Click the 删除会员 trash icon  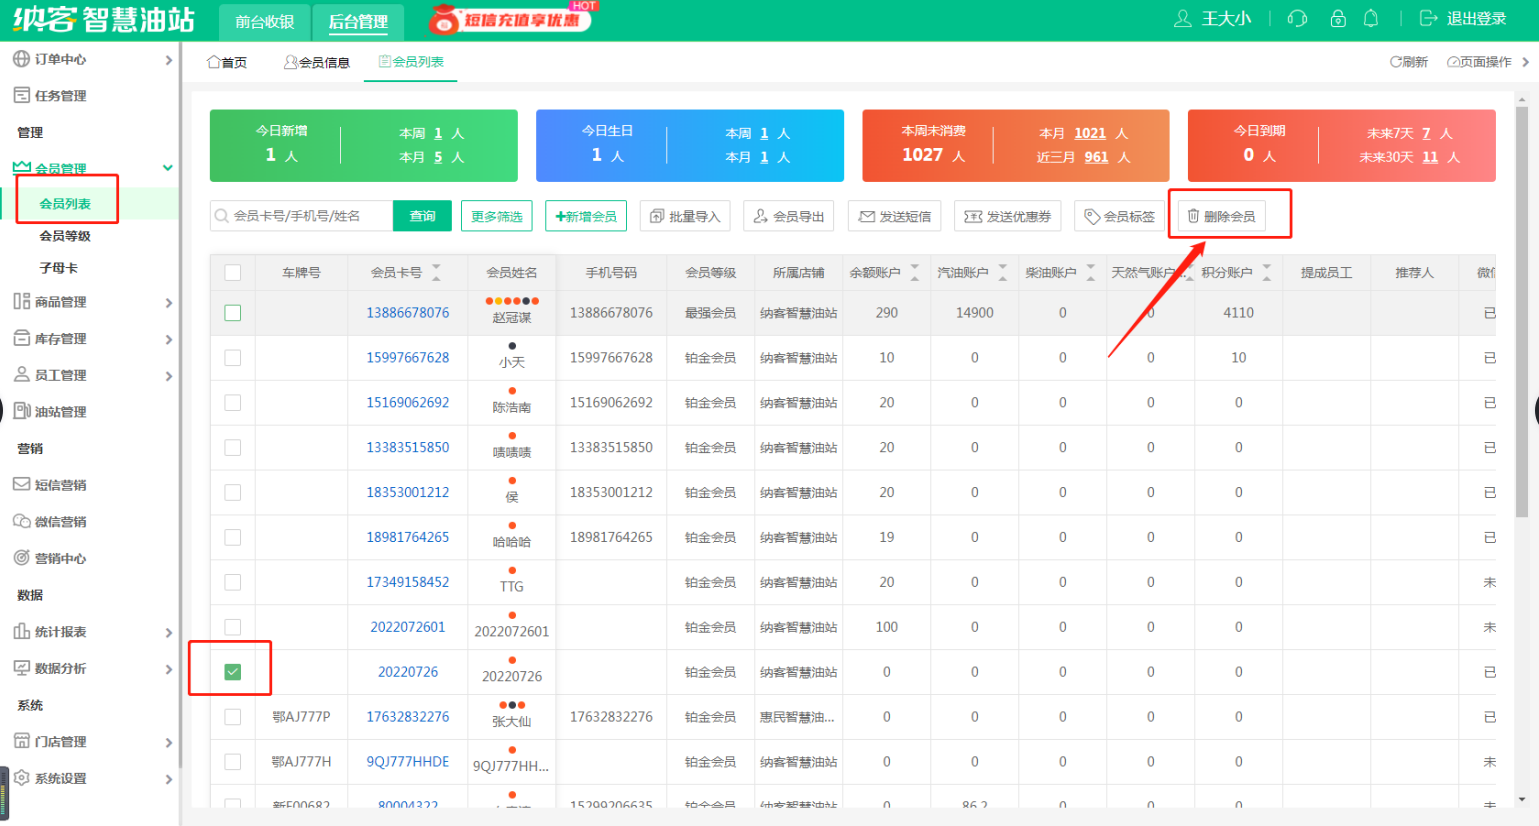pyautogui.click(x=1193, y=216)
